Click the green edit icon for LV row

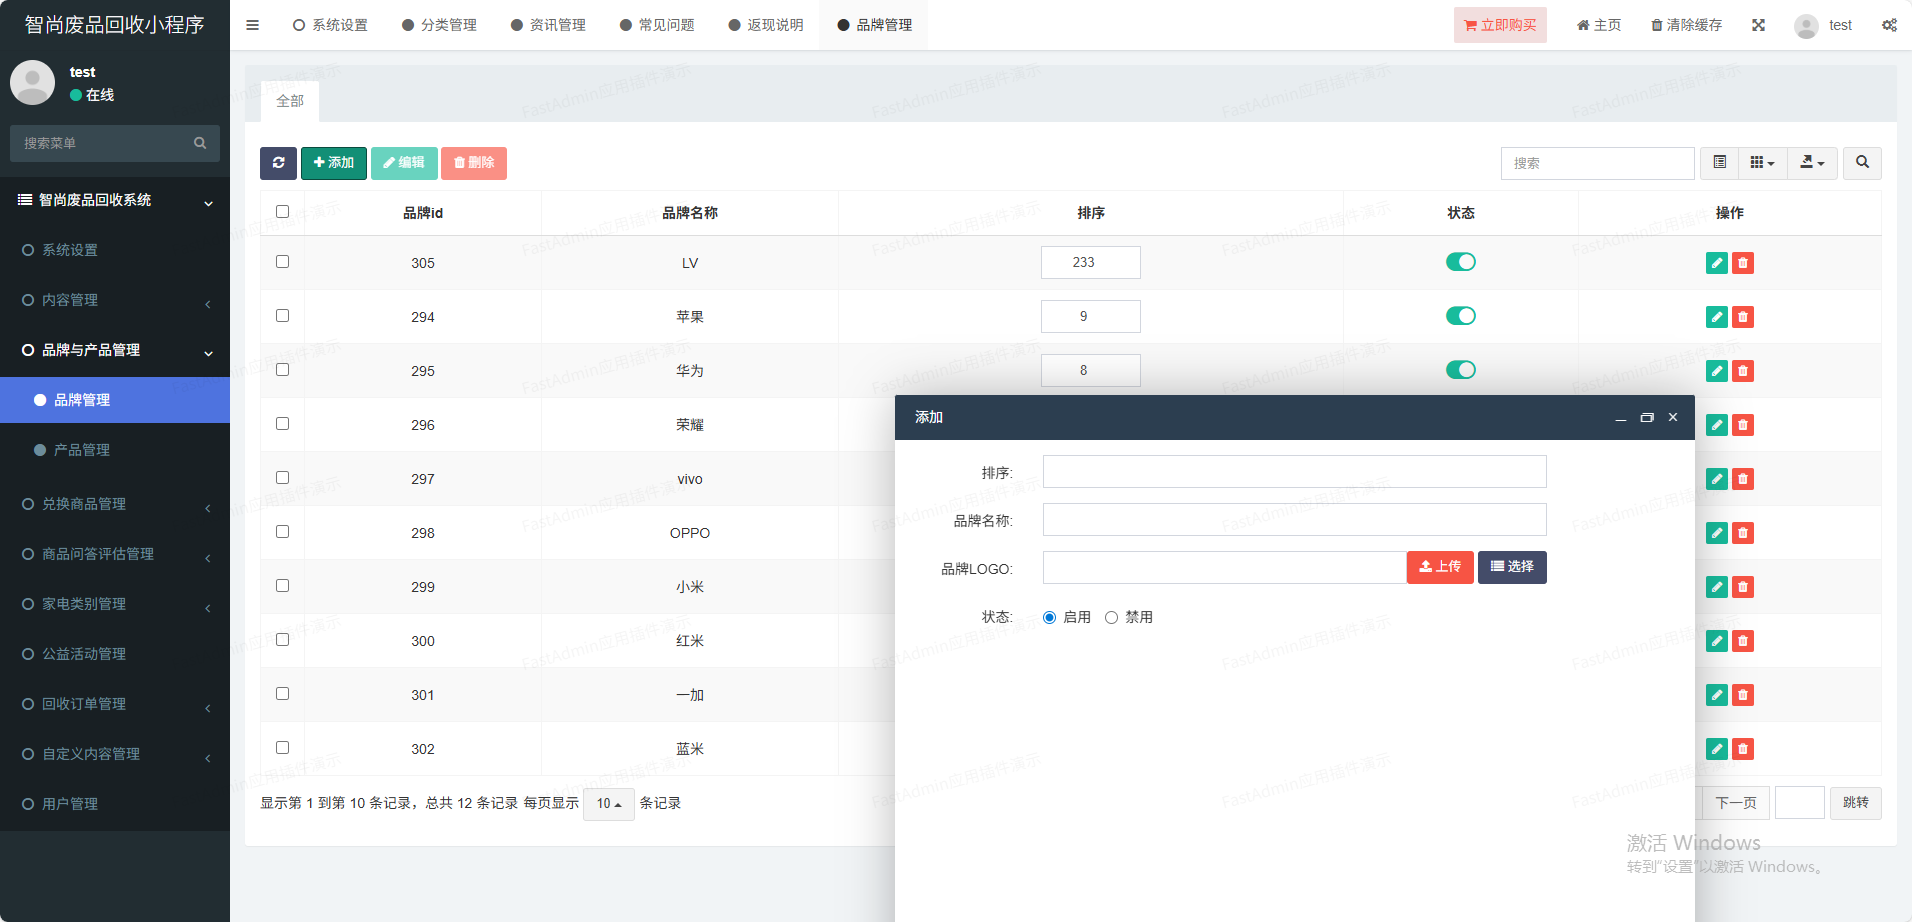(1716, 263)
